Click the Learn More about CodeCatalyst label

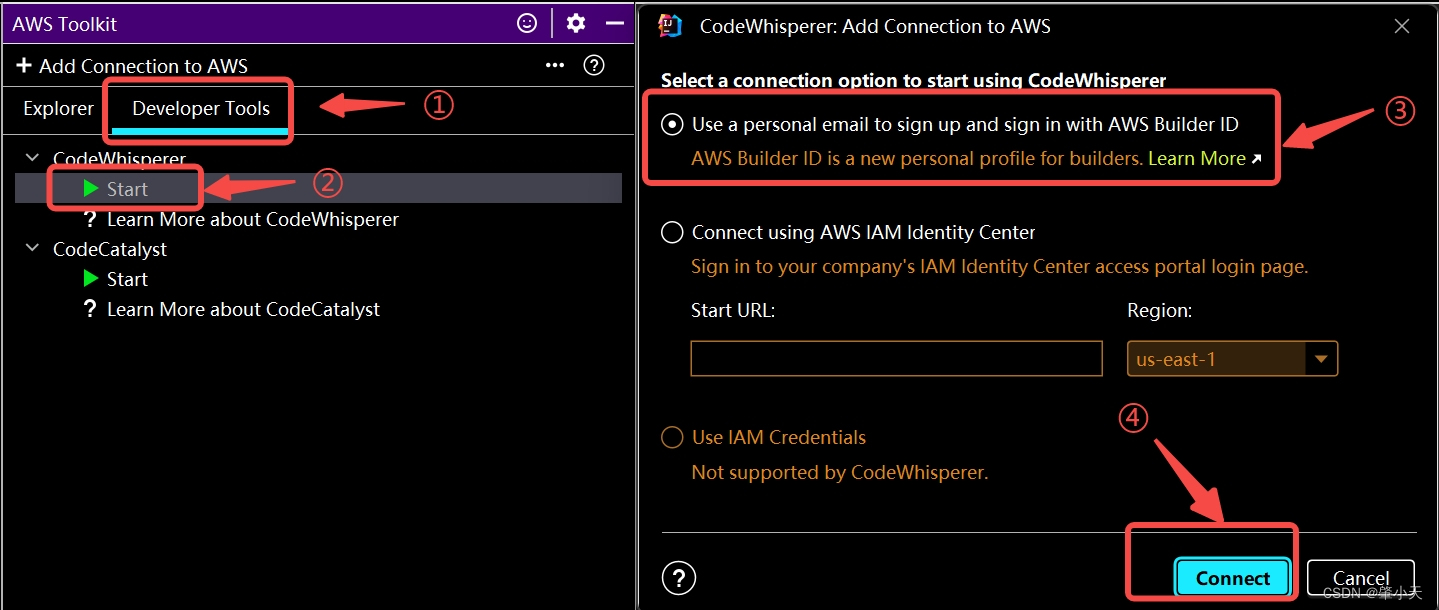243,309
